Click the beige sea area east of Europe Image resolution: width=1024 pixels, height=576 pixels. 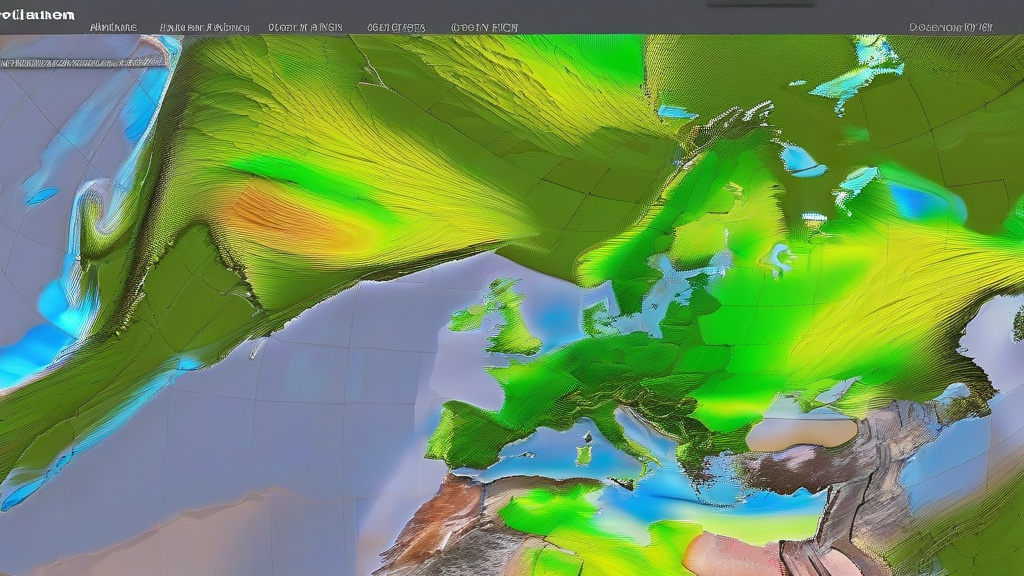pos(800,433)
